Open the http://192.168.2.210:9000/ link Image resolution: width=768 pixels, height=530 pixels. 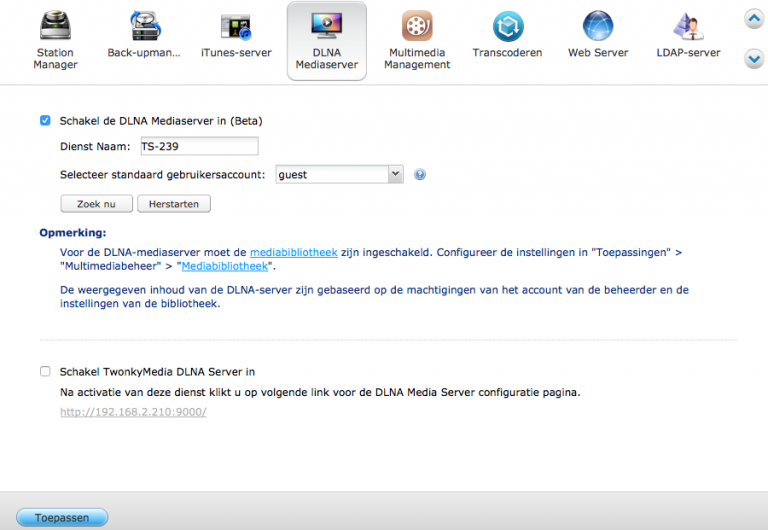[133, 412]
